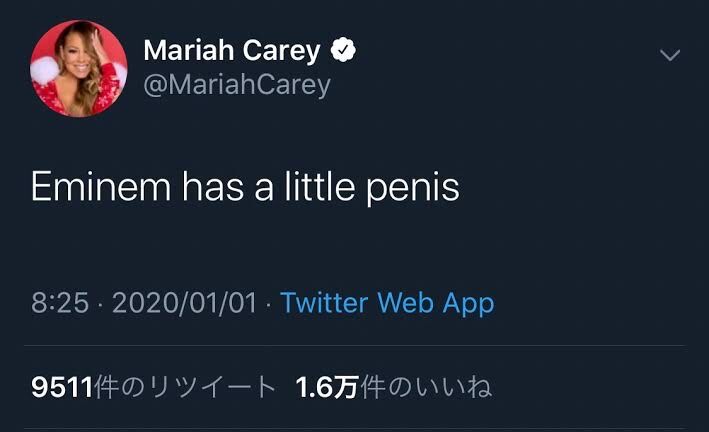Viewport: 709px width, 432px height.
Task: Click the word Carey in display name
Action: tap(281, 51)
